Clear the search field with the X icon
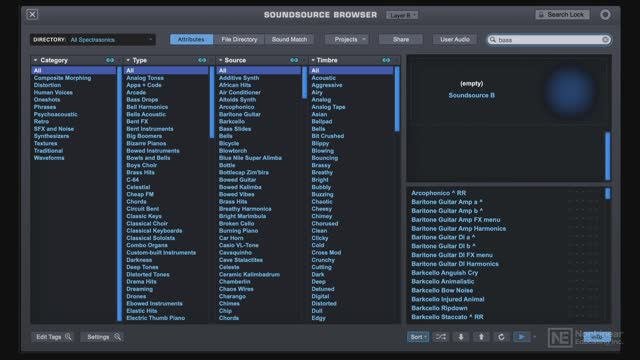Image resolution: width=640 pixels, height=360 pixels. point(606,40)
